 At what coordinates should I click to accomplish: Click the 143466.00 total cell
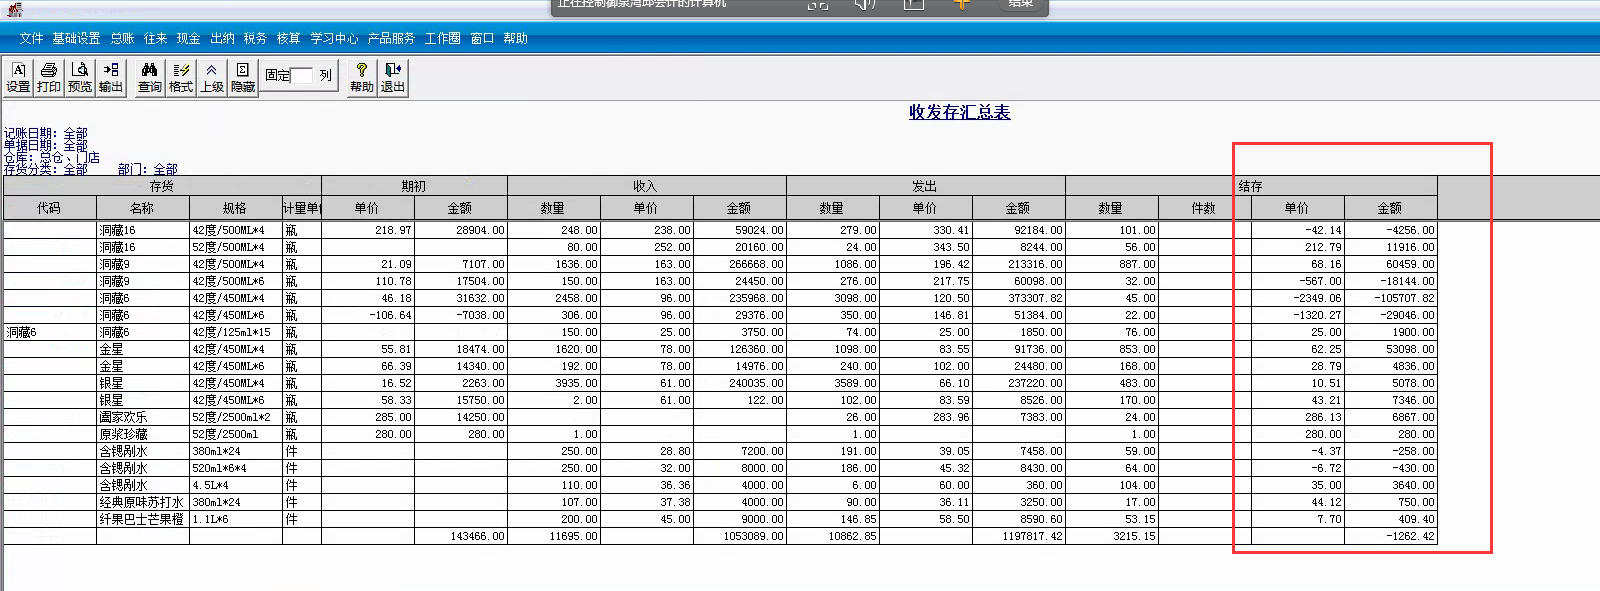pos(460,536)
